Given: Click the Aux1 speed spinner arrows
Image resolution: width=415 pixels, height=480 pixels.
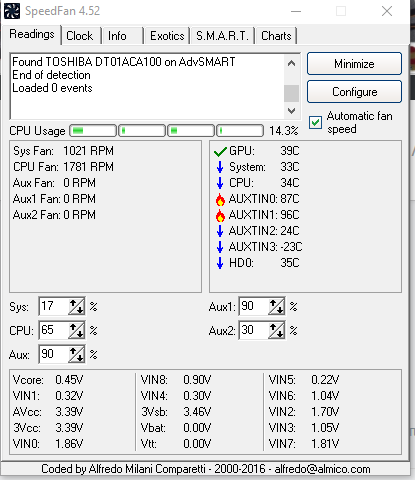Looking at the screenshot, I should click(276, 306).
